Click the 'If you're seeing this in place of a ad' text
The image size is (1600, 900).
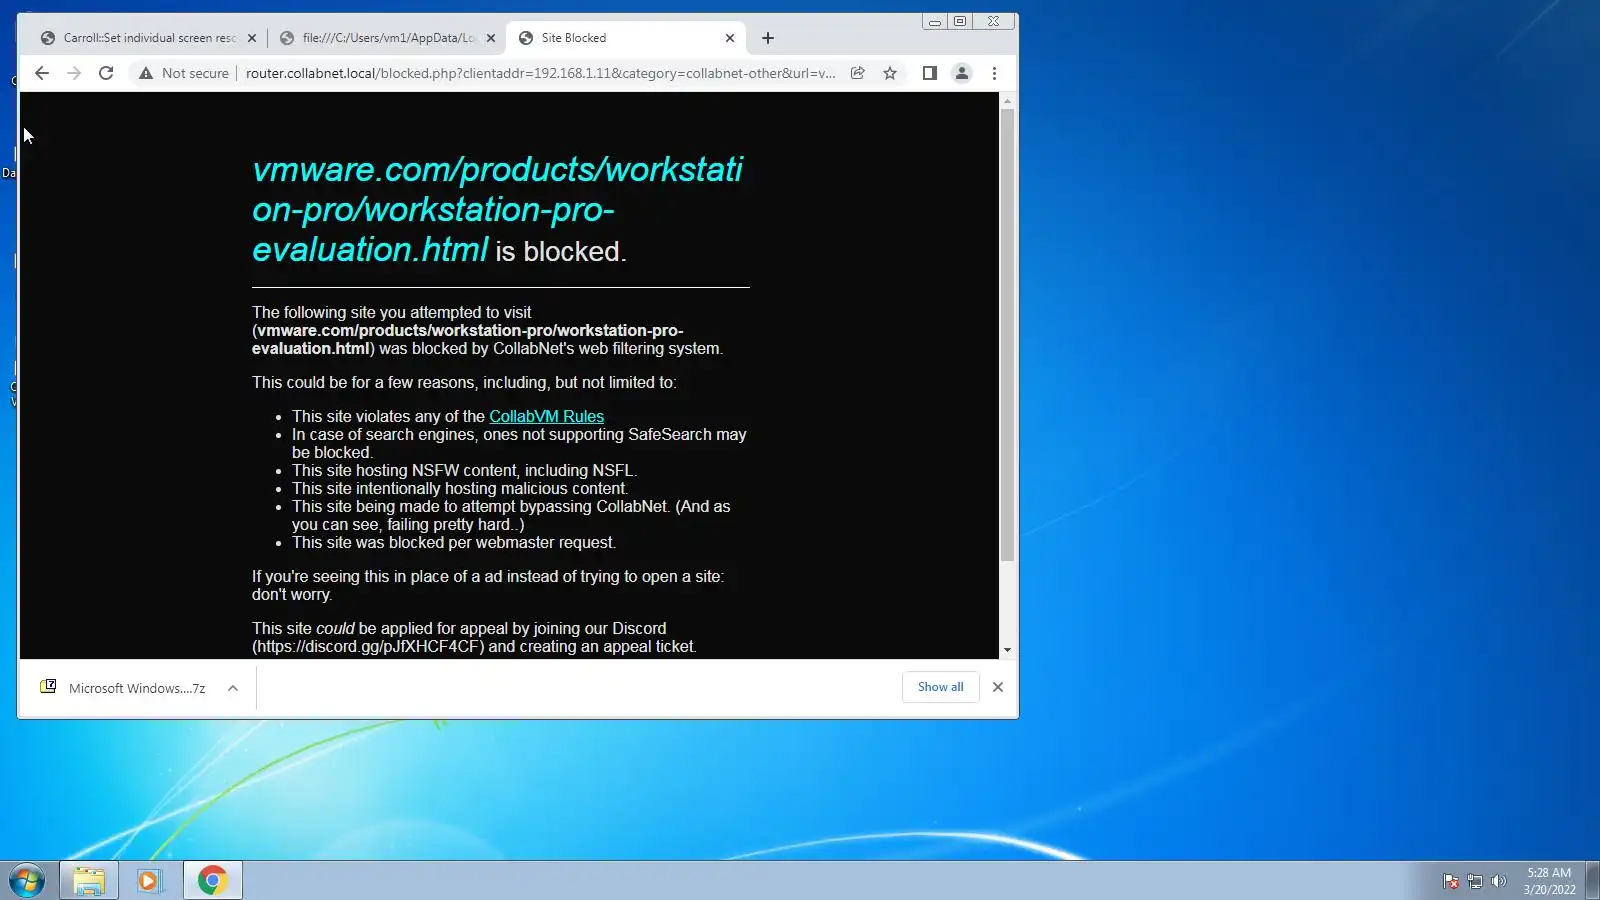488,585
